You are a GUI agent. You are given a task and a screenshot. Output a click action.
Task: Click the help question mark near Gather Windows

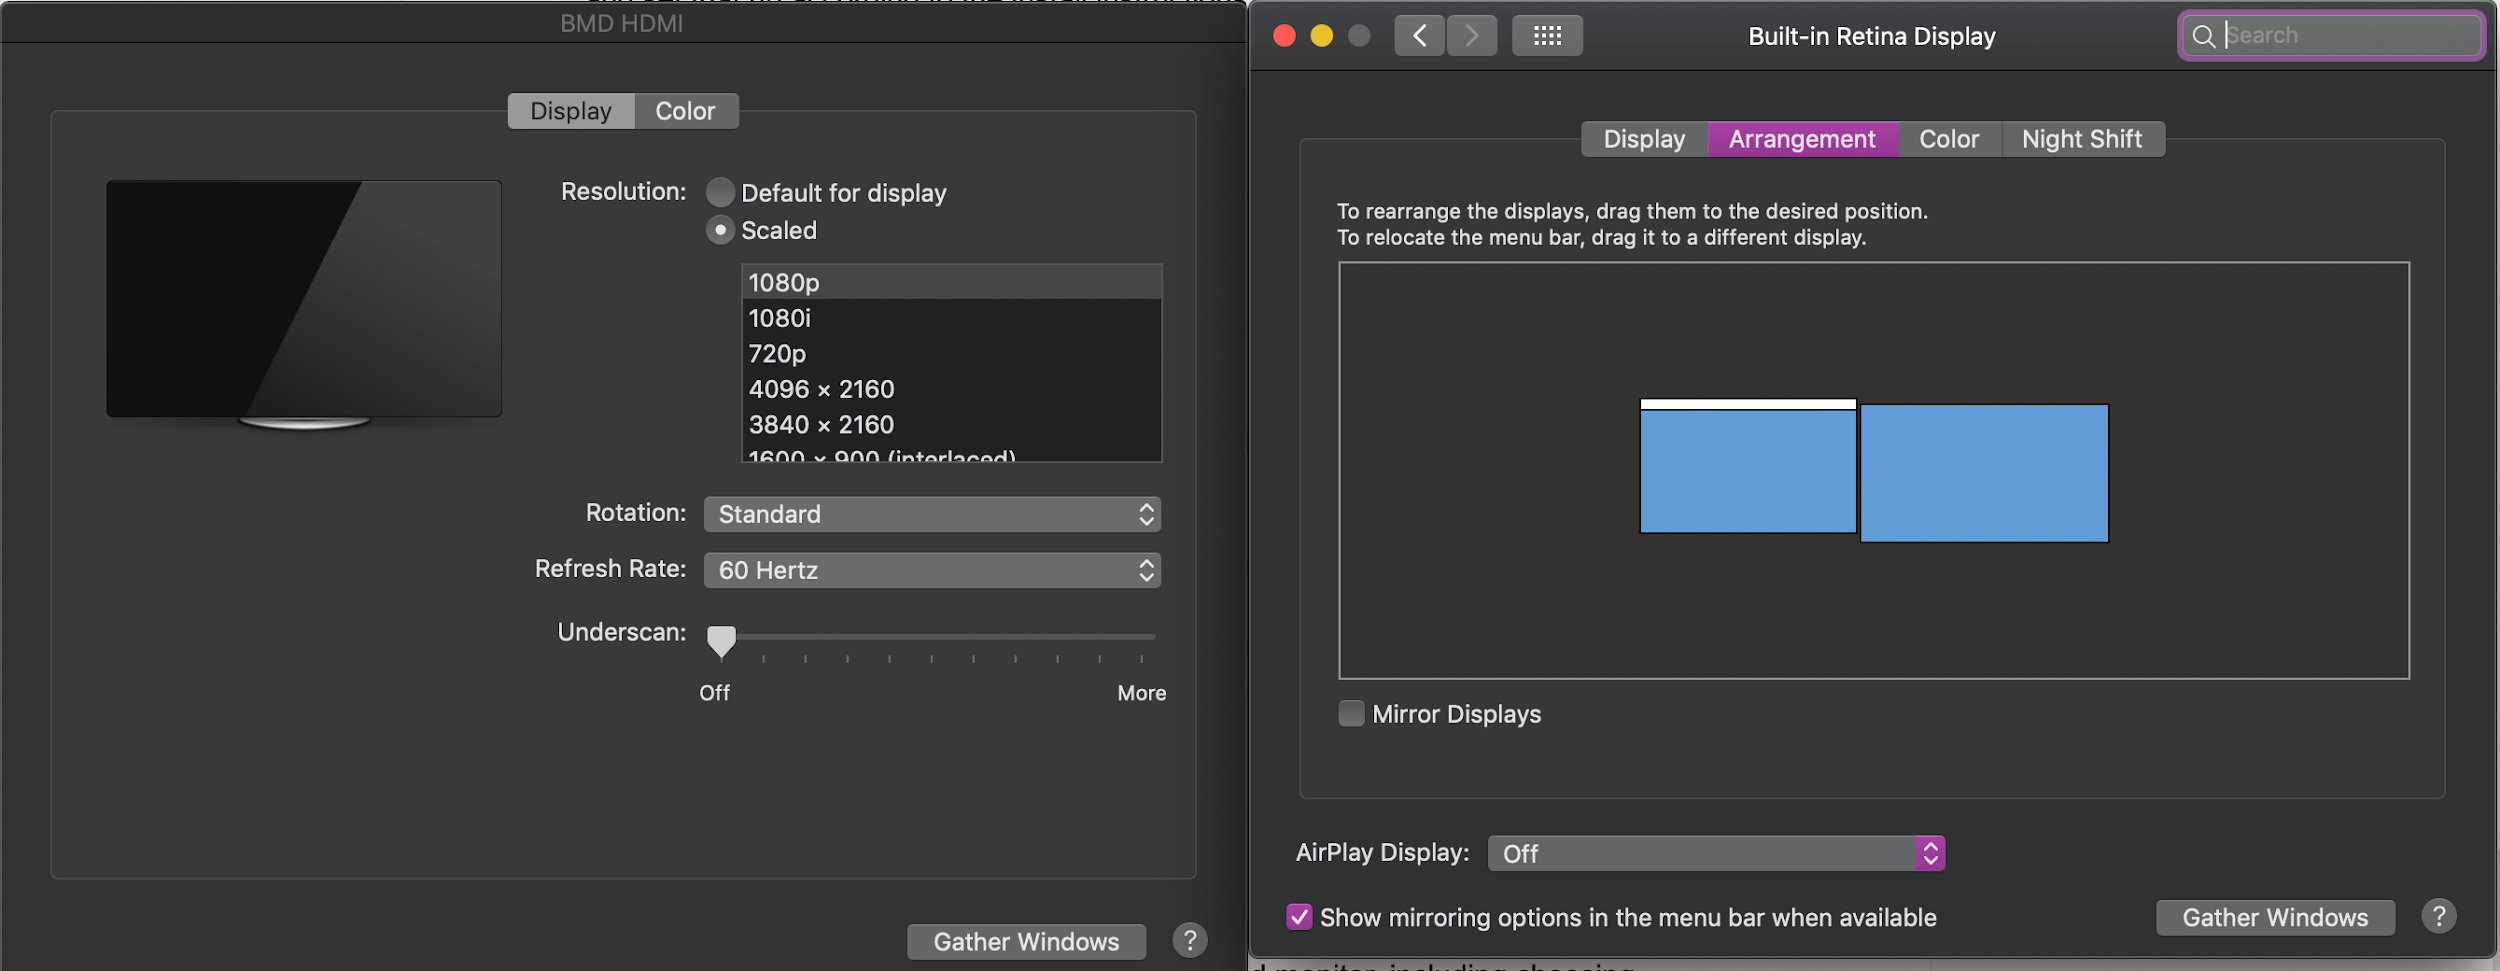coord(2440,915)
